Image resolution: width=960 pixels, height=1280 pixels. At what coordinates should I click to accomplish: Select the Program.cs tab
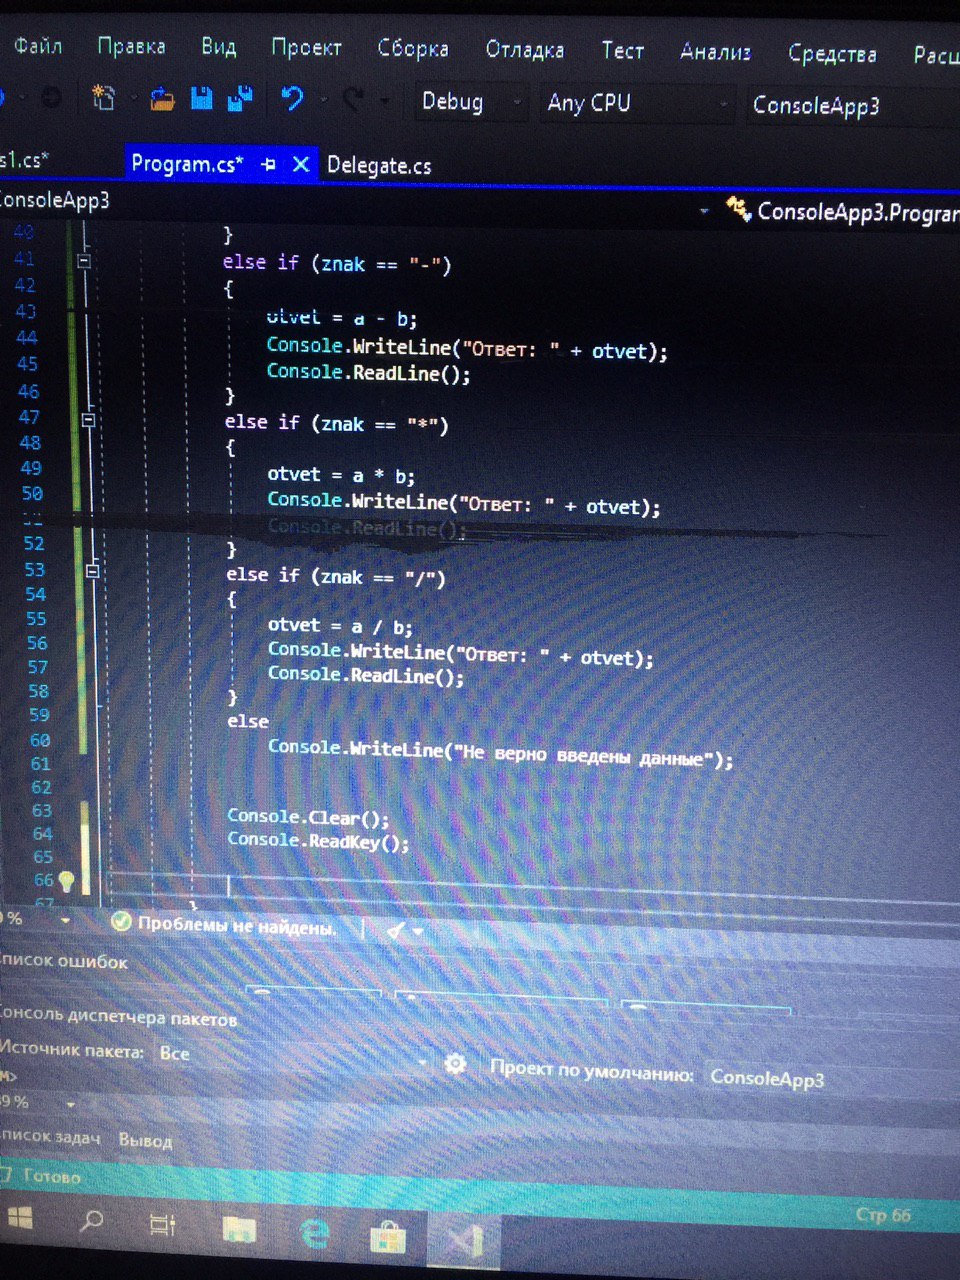187,163
